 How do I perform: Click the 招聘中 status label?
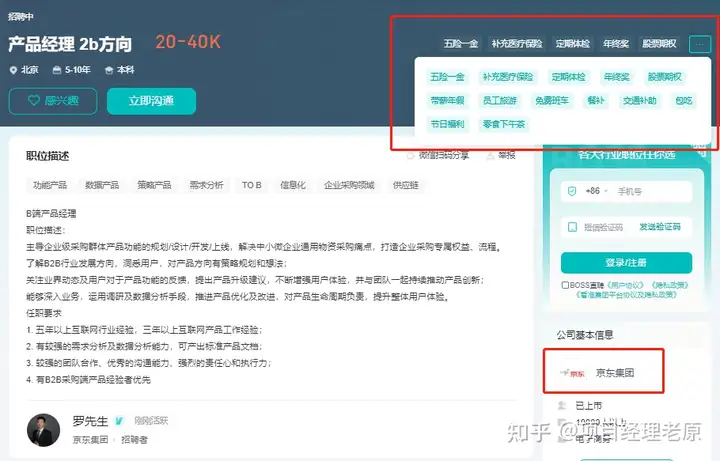[x=21, y=17]
